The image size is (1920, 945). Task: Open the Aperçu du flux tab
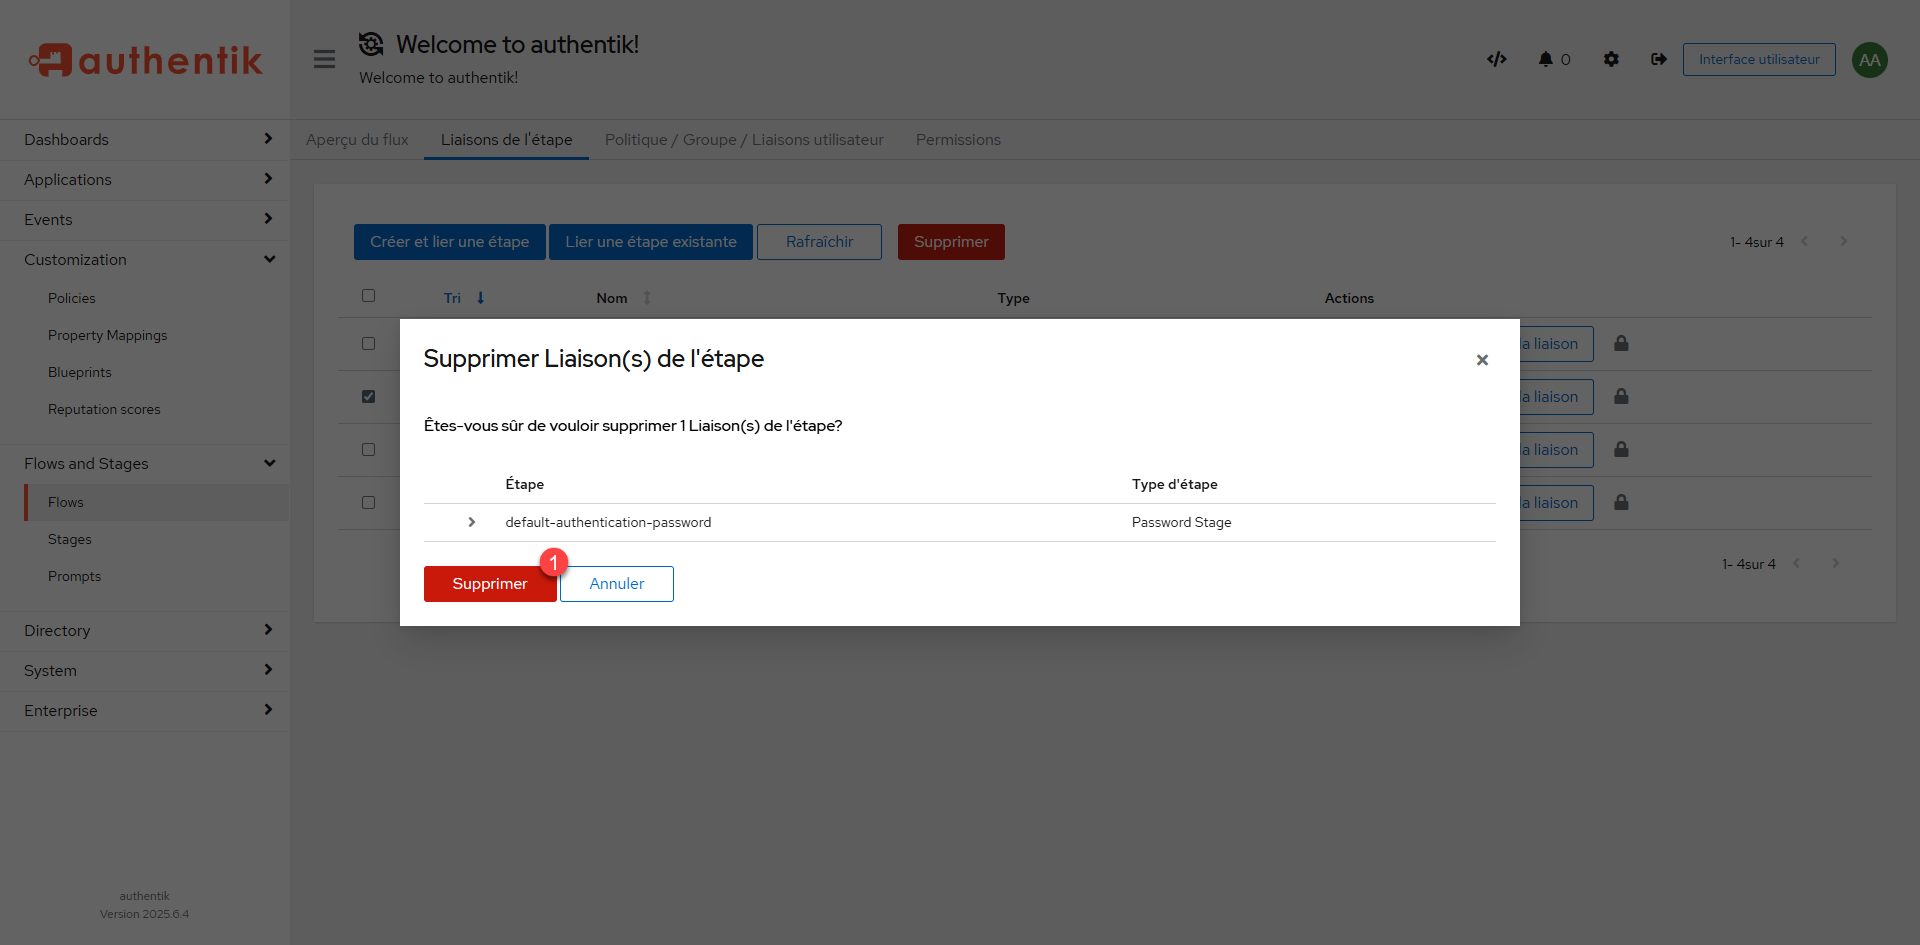coord(357,140)
